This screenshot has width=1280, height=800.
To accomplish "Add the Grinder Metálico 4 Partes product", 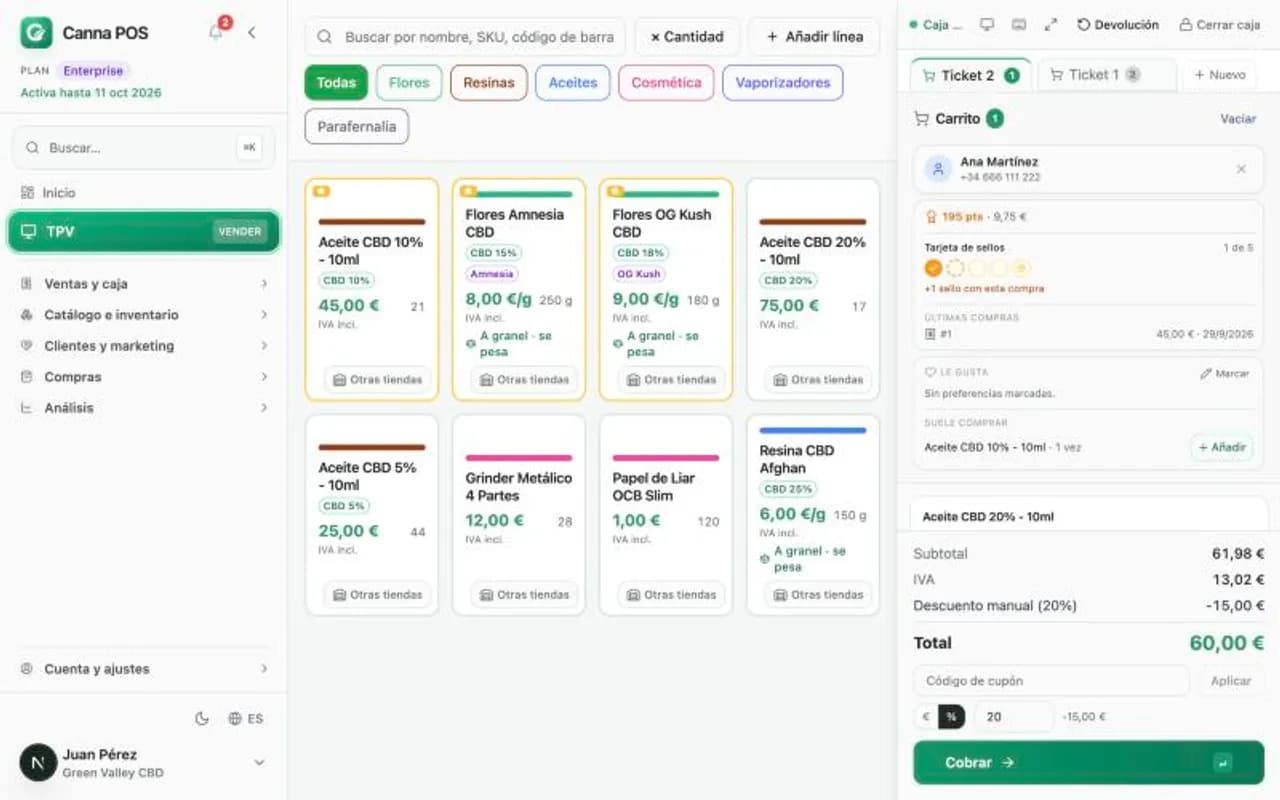I will click(x=519, y=515).
